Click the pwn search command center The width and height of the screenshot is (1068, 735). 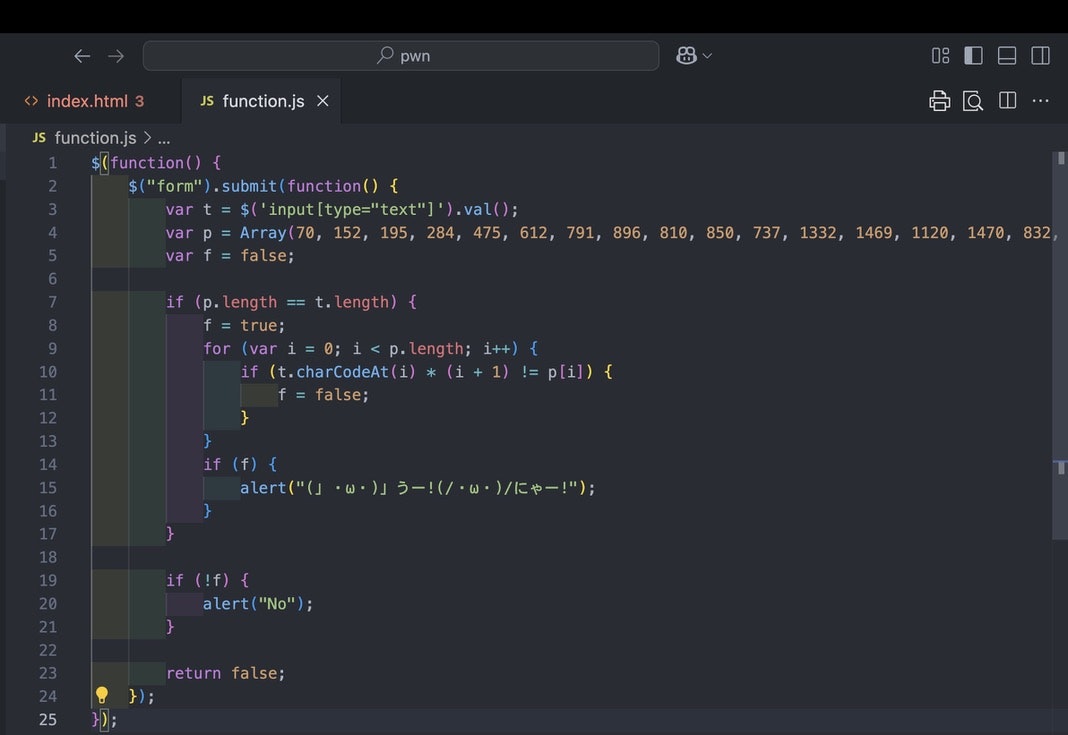[400, 56]
